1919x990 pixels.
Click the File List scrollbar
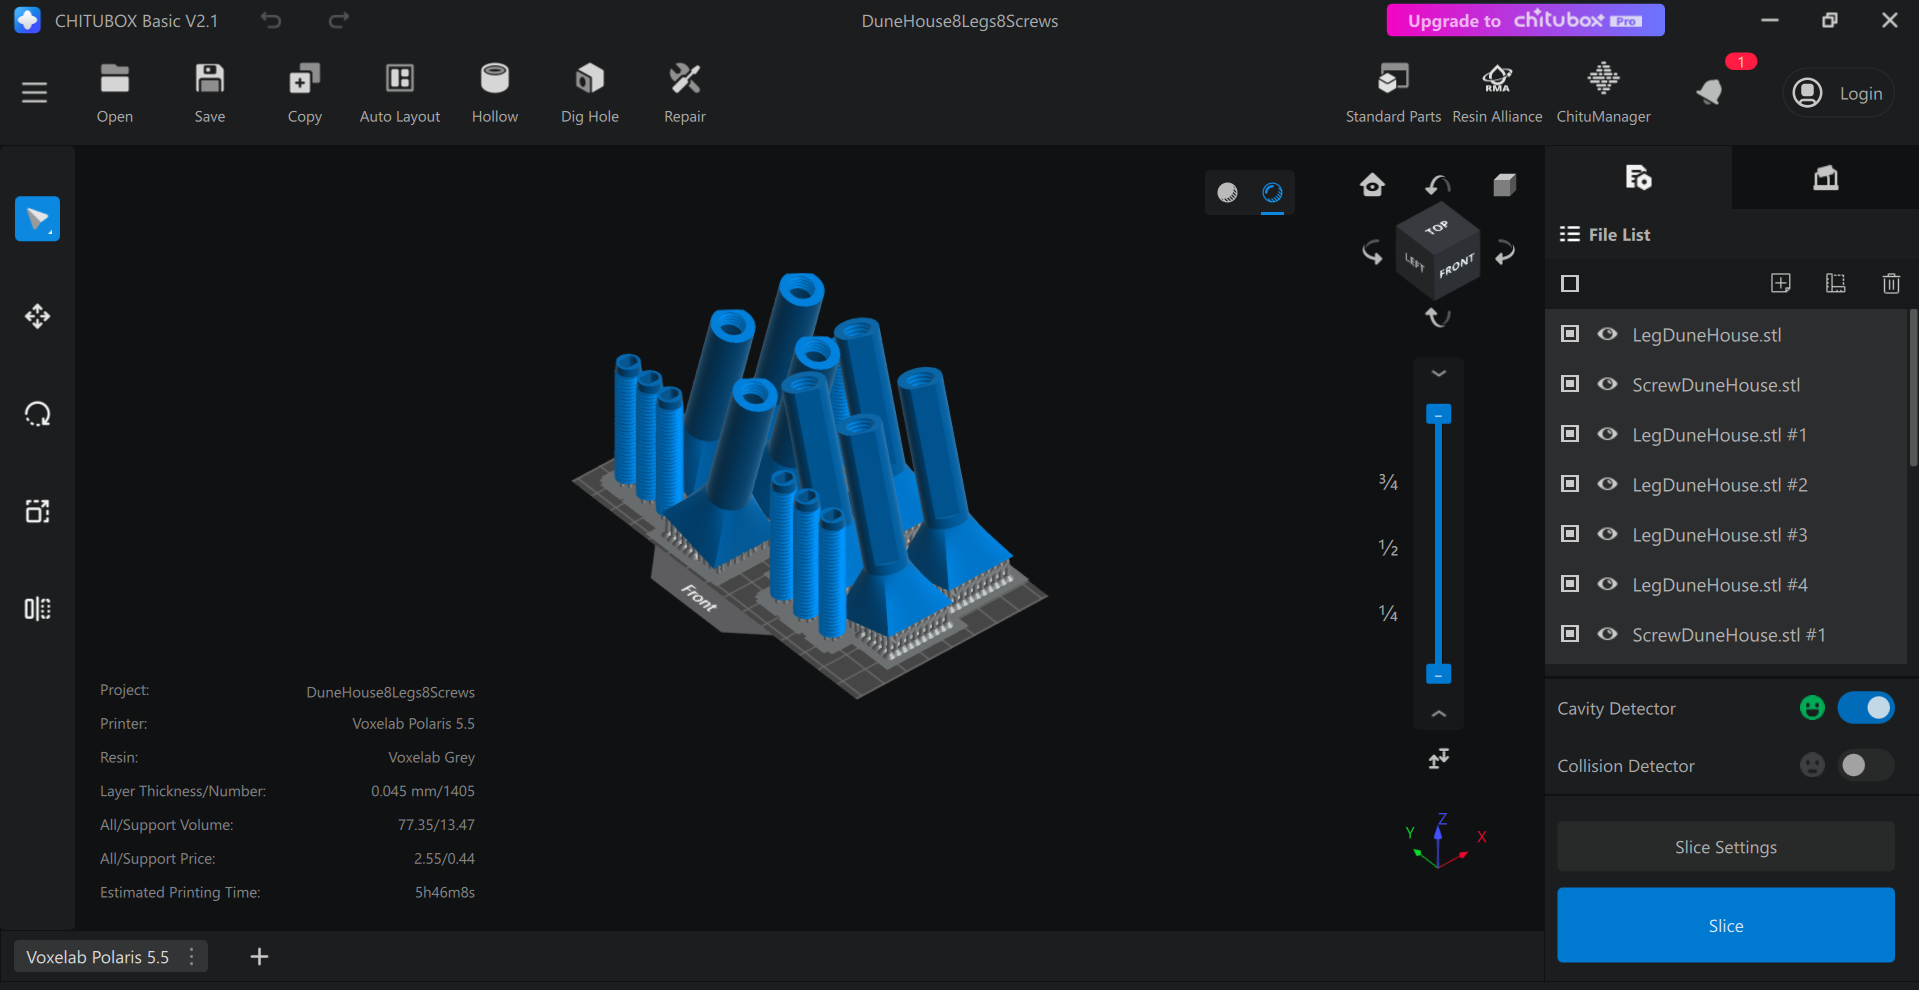pyautogui.click(x=1913, y=390)
